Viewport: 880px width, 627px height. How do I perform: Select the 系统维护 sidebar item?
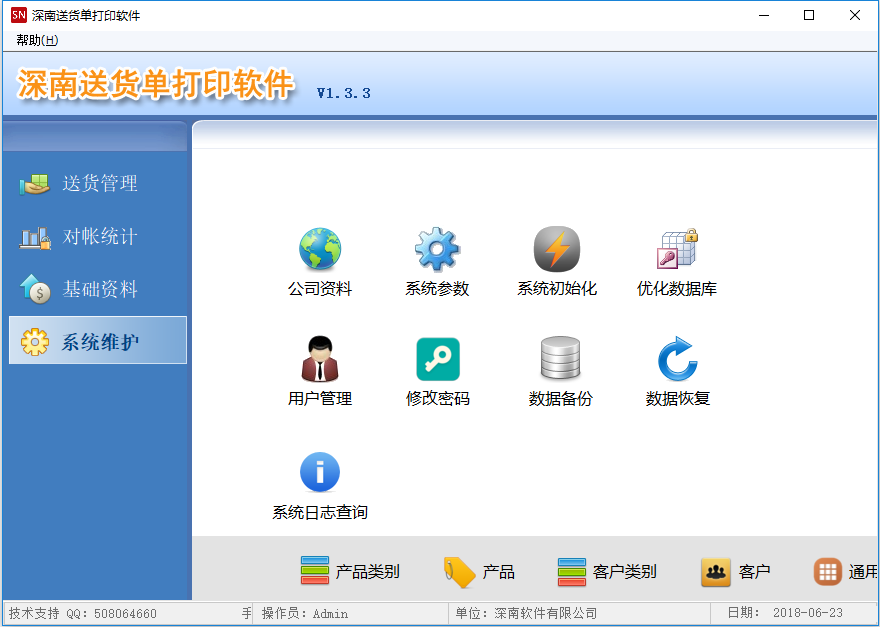point(98,342)
